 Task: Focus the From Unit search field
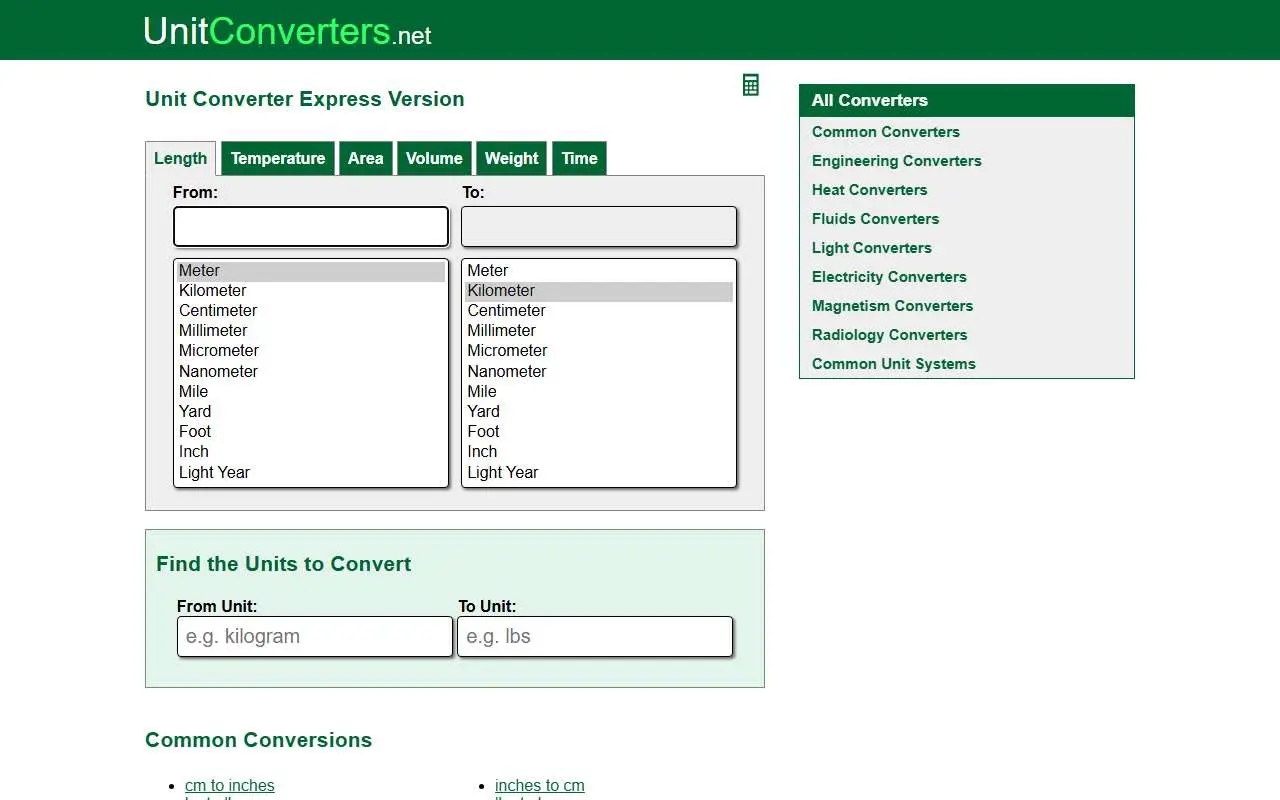(x=315, y=636)
